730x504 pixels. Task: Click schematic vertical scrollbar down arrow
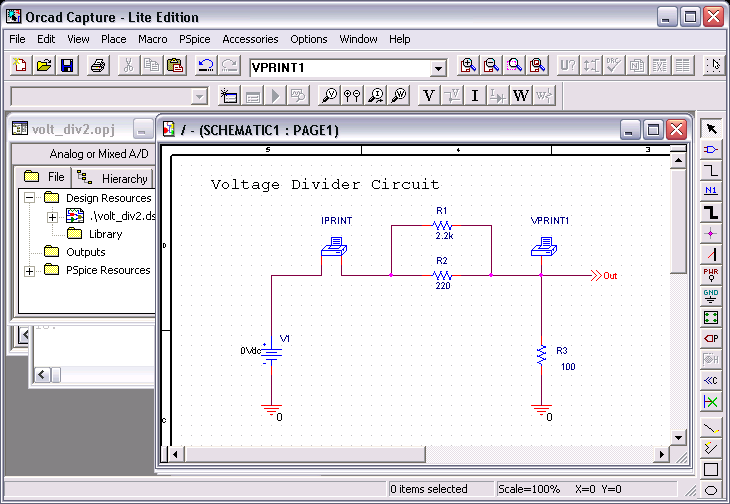tap(678, 437)
